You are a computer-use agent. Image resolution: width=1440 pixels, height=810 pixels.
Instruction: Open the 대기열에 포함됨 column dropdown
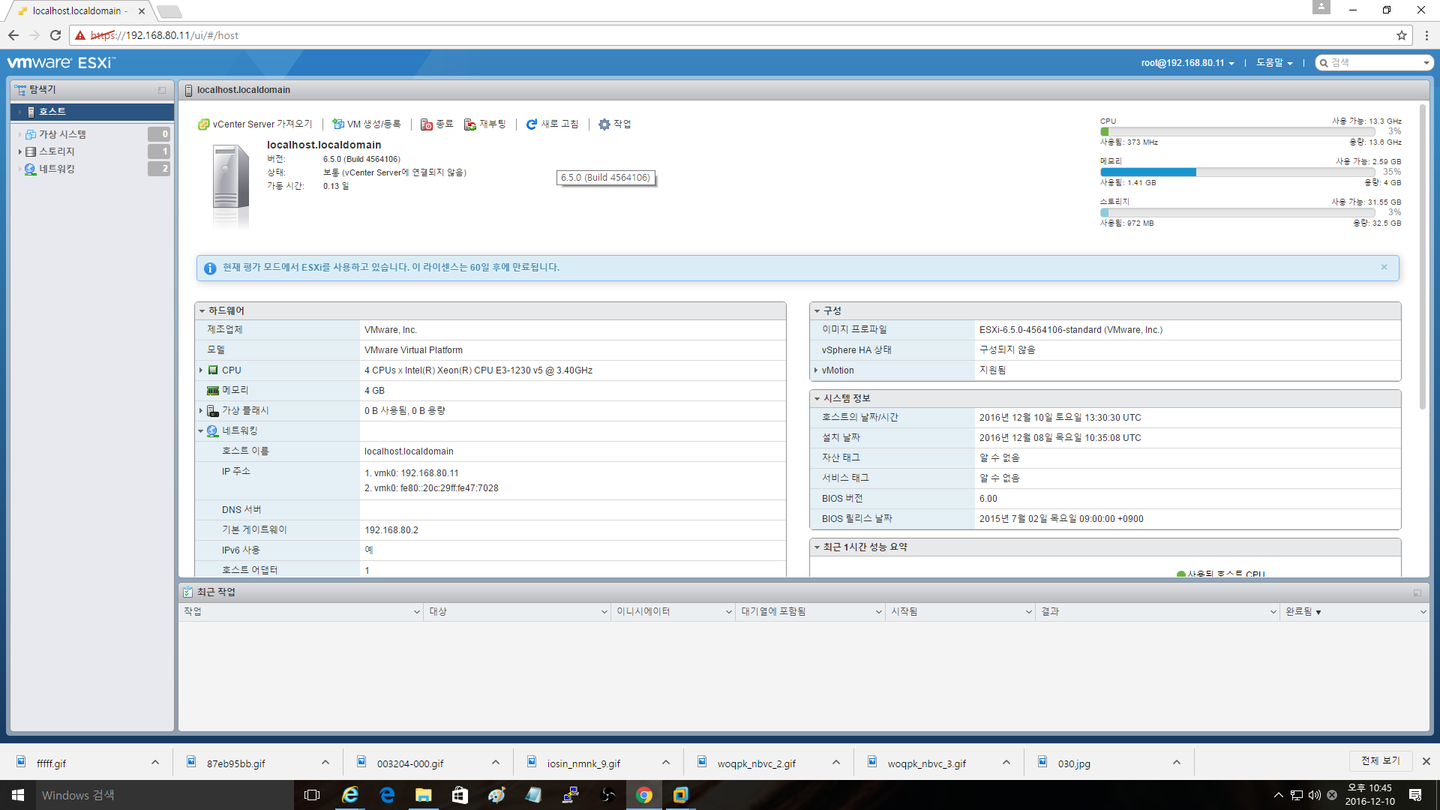(x=878, y=611)
